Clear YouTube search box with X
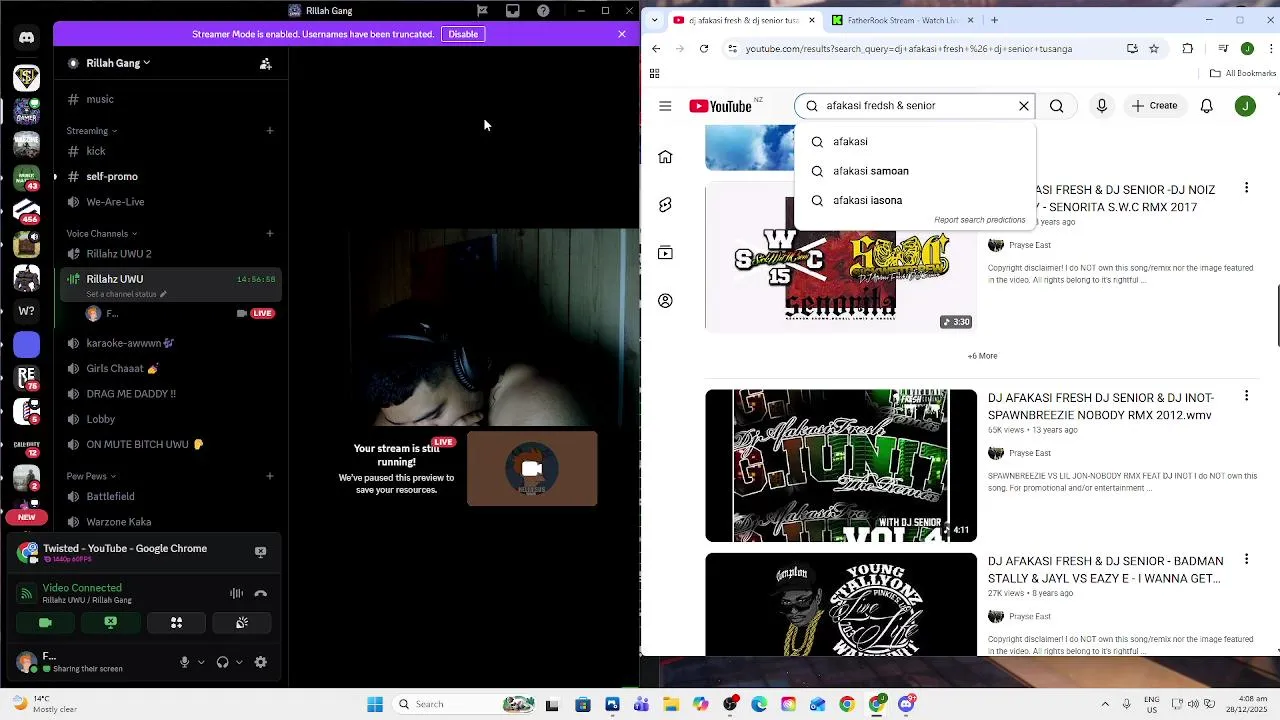The height and width of the screenshot is (720, 1280). 1023,106
